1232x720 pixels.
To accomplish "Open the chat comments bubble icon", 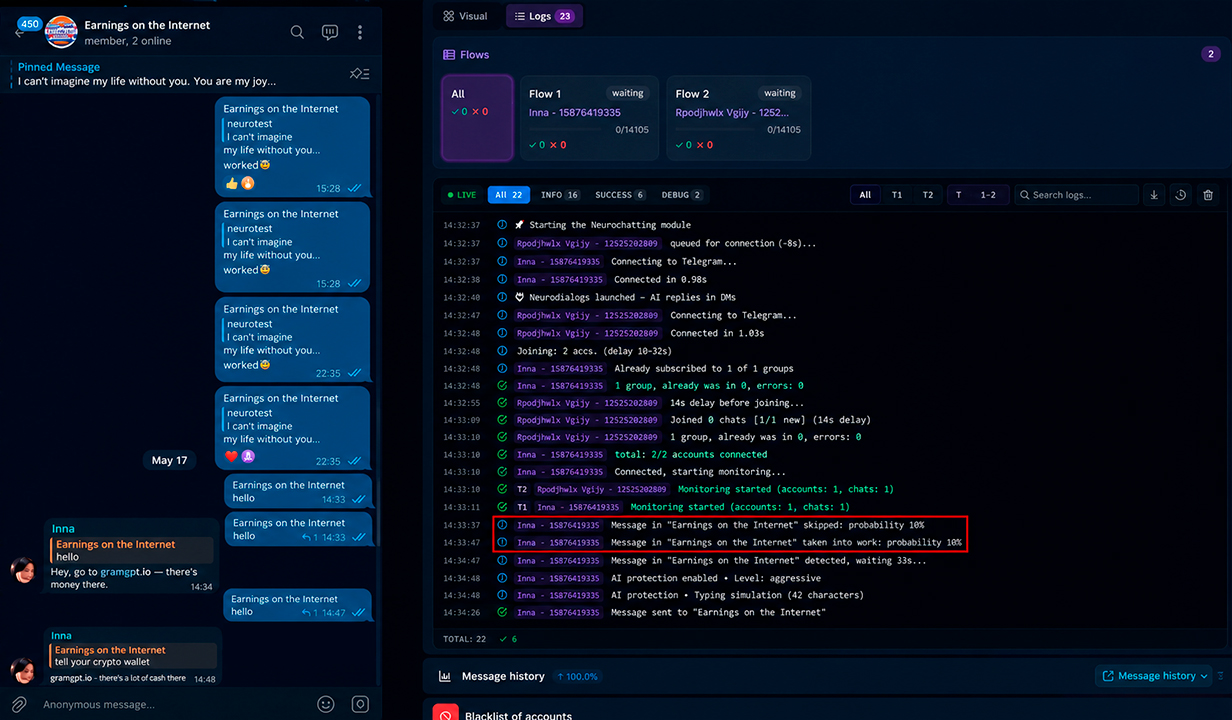I will [330, 32].
